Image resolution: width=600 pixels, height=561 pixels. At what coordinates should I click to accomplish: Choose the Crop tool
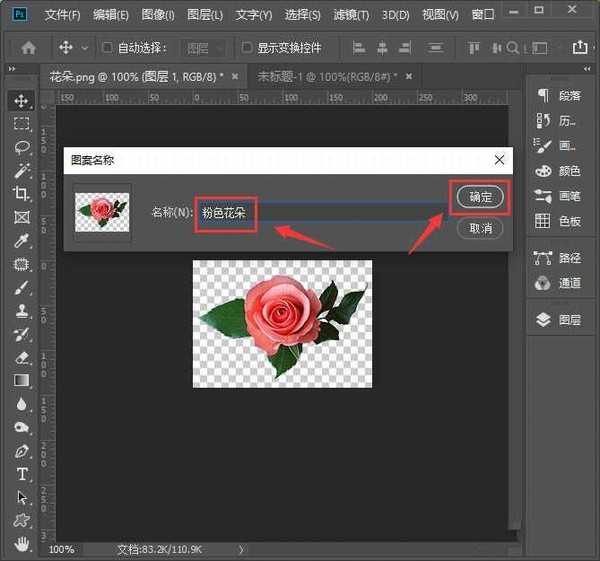click(21, 194)
